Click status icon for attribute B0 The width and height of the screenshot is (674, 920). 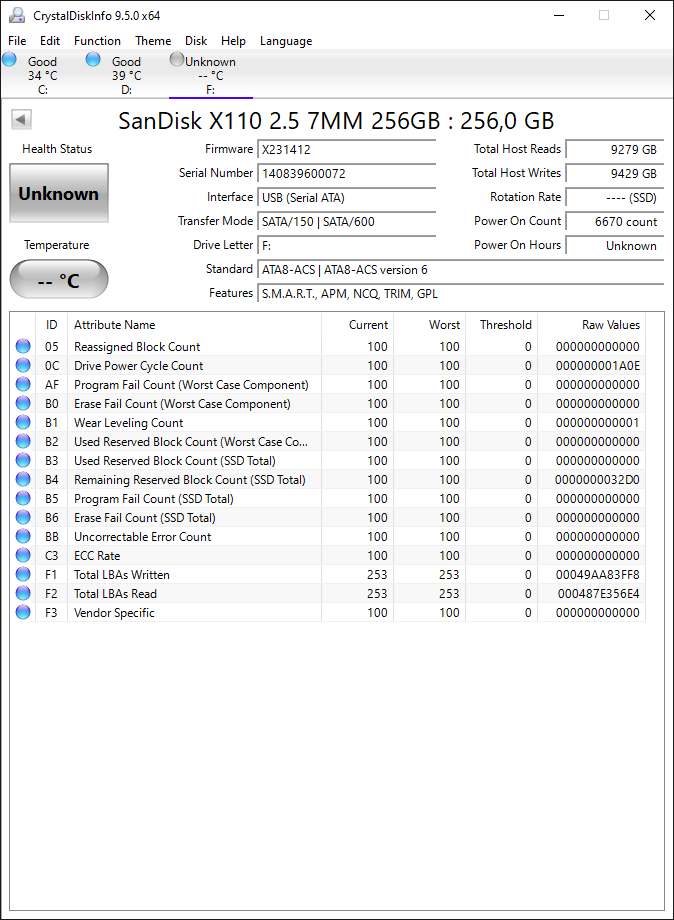click(x=23, y=403)
